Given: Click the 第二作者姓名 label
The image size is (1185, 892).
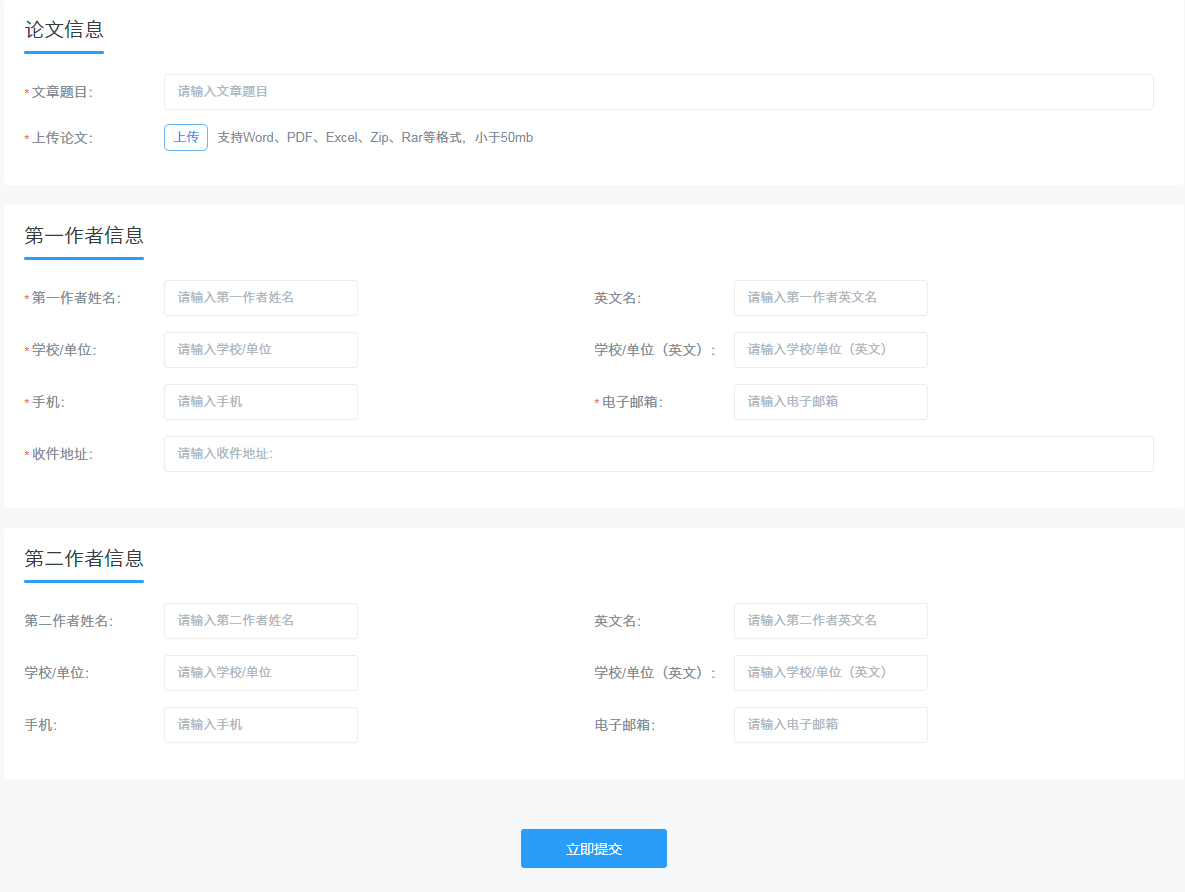Looking at the screenshot, I should click(x=69, y=621).
